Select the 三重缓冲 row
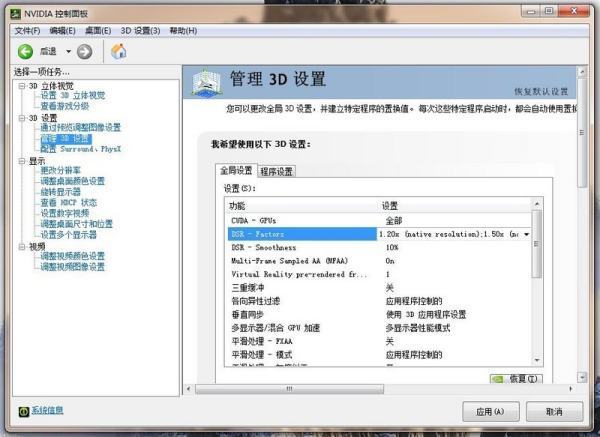This screenshot has width=600, height=437. coord(379,288)
